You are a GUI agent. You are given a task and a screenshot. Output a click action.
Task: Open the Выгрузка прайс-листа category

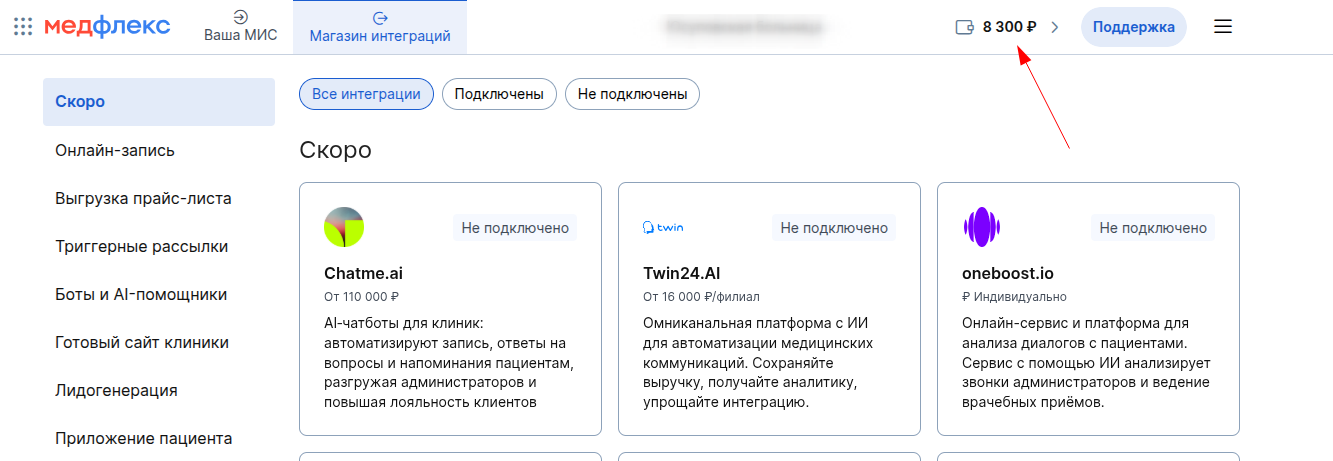pos(143,198)
